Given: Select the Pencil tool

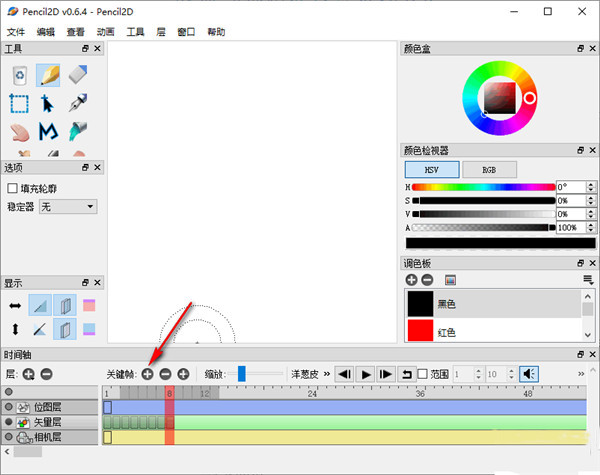Looking at the screenshot, I should click(x=48, y=75).
